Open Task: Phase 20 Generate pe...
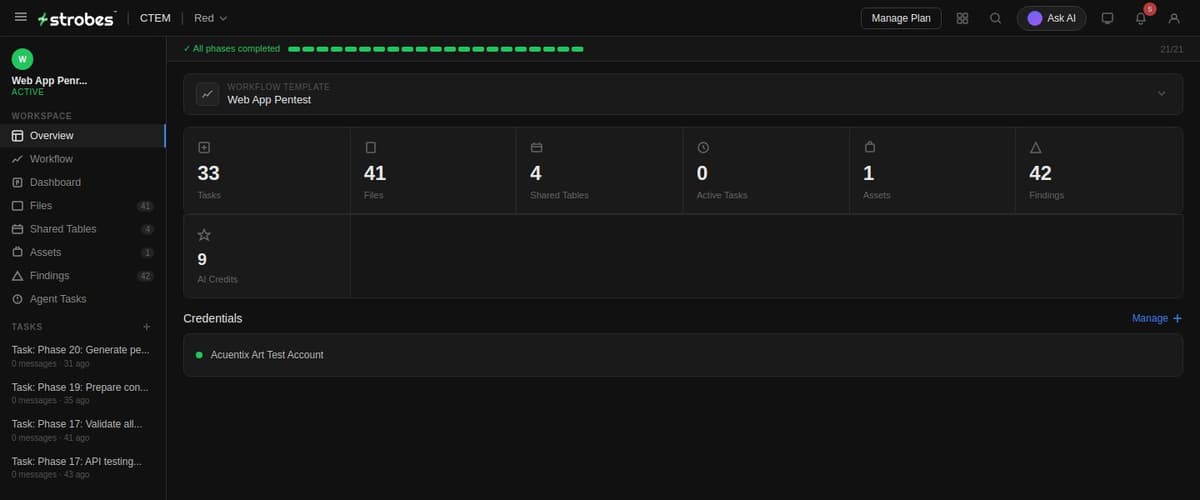This screenshot has height=500, width=1200. 83,356
